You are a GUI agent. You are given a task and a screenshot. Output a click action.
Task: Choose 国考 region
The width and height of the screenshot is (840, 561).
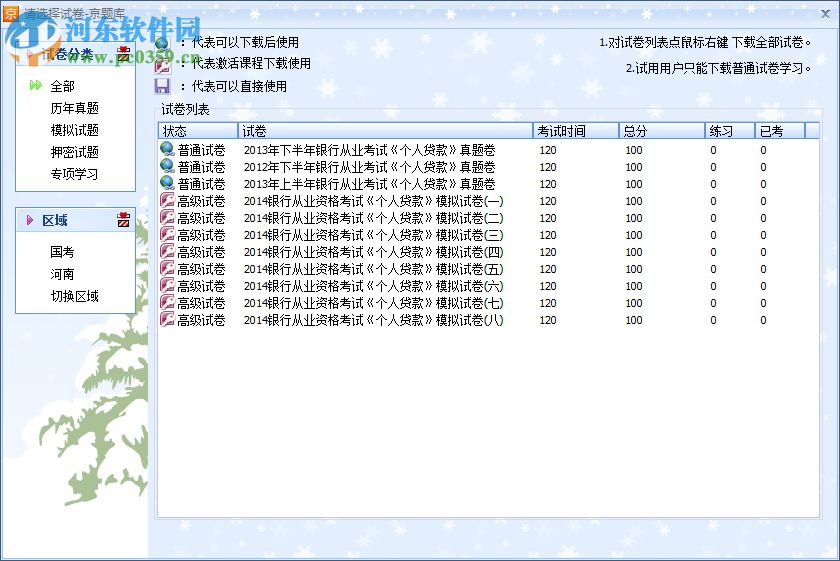62,252
